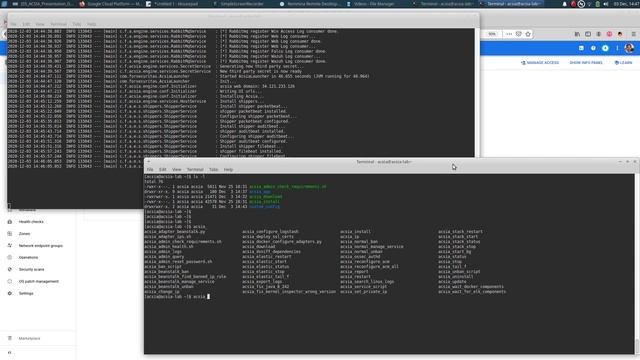
Task: Click the battery icon in system tray
Action: (598, 4)
